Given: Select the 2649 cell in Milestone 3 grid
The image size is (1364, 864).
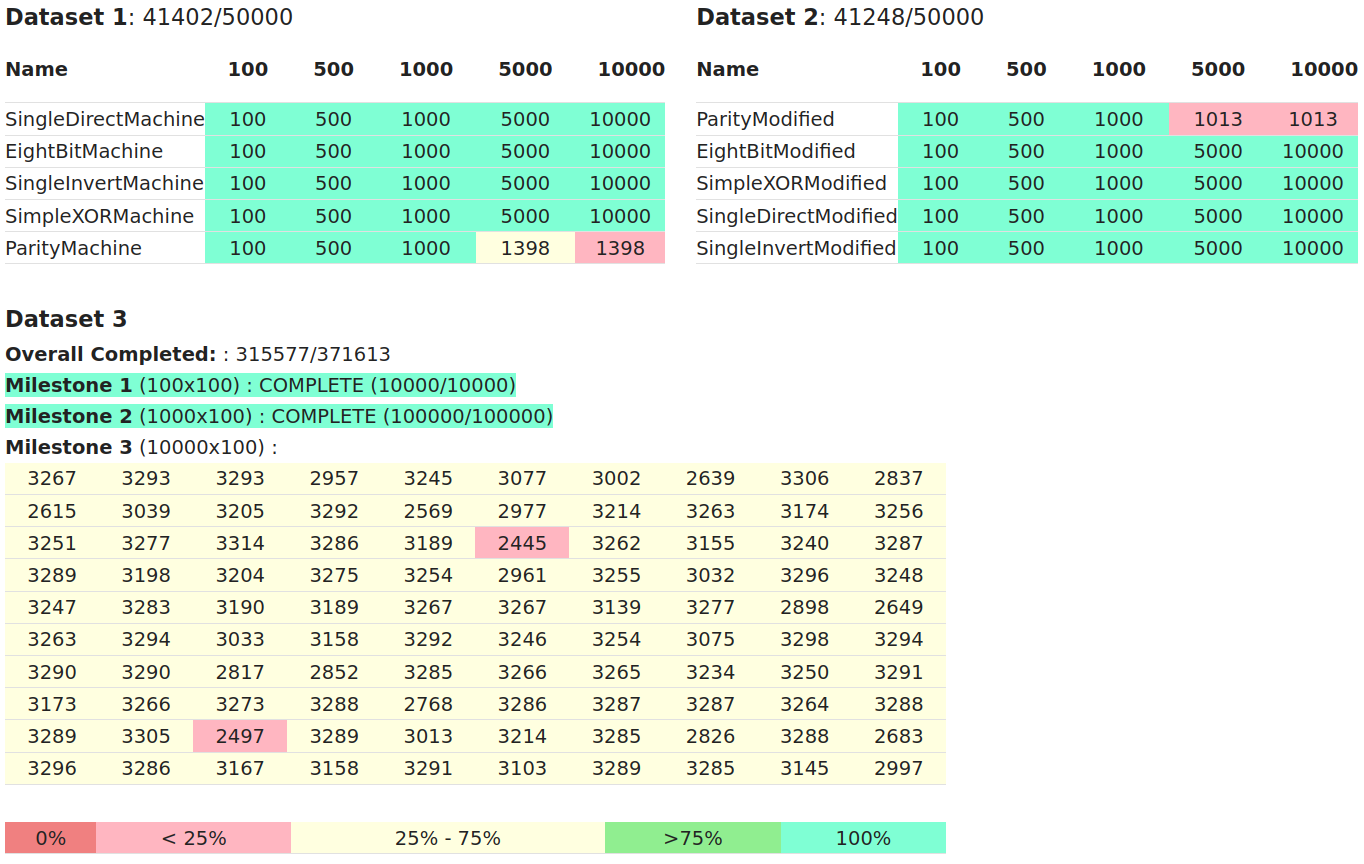Looking at the screenshot, I should point(899,607).
